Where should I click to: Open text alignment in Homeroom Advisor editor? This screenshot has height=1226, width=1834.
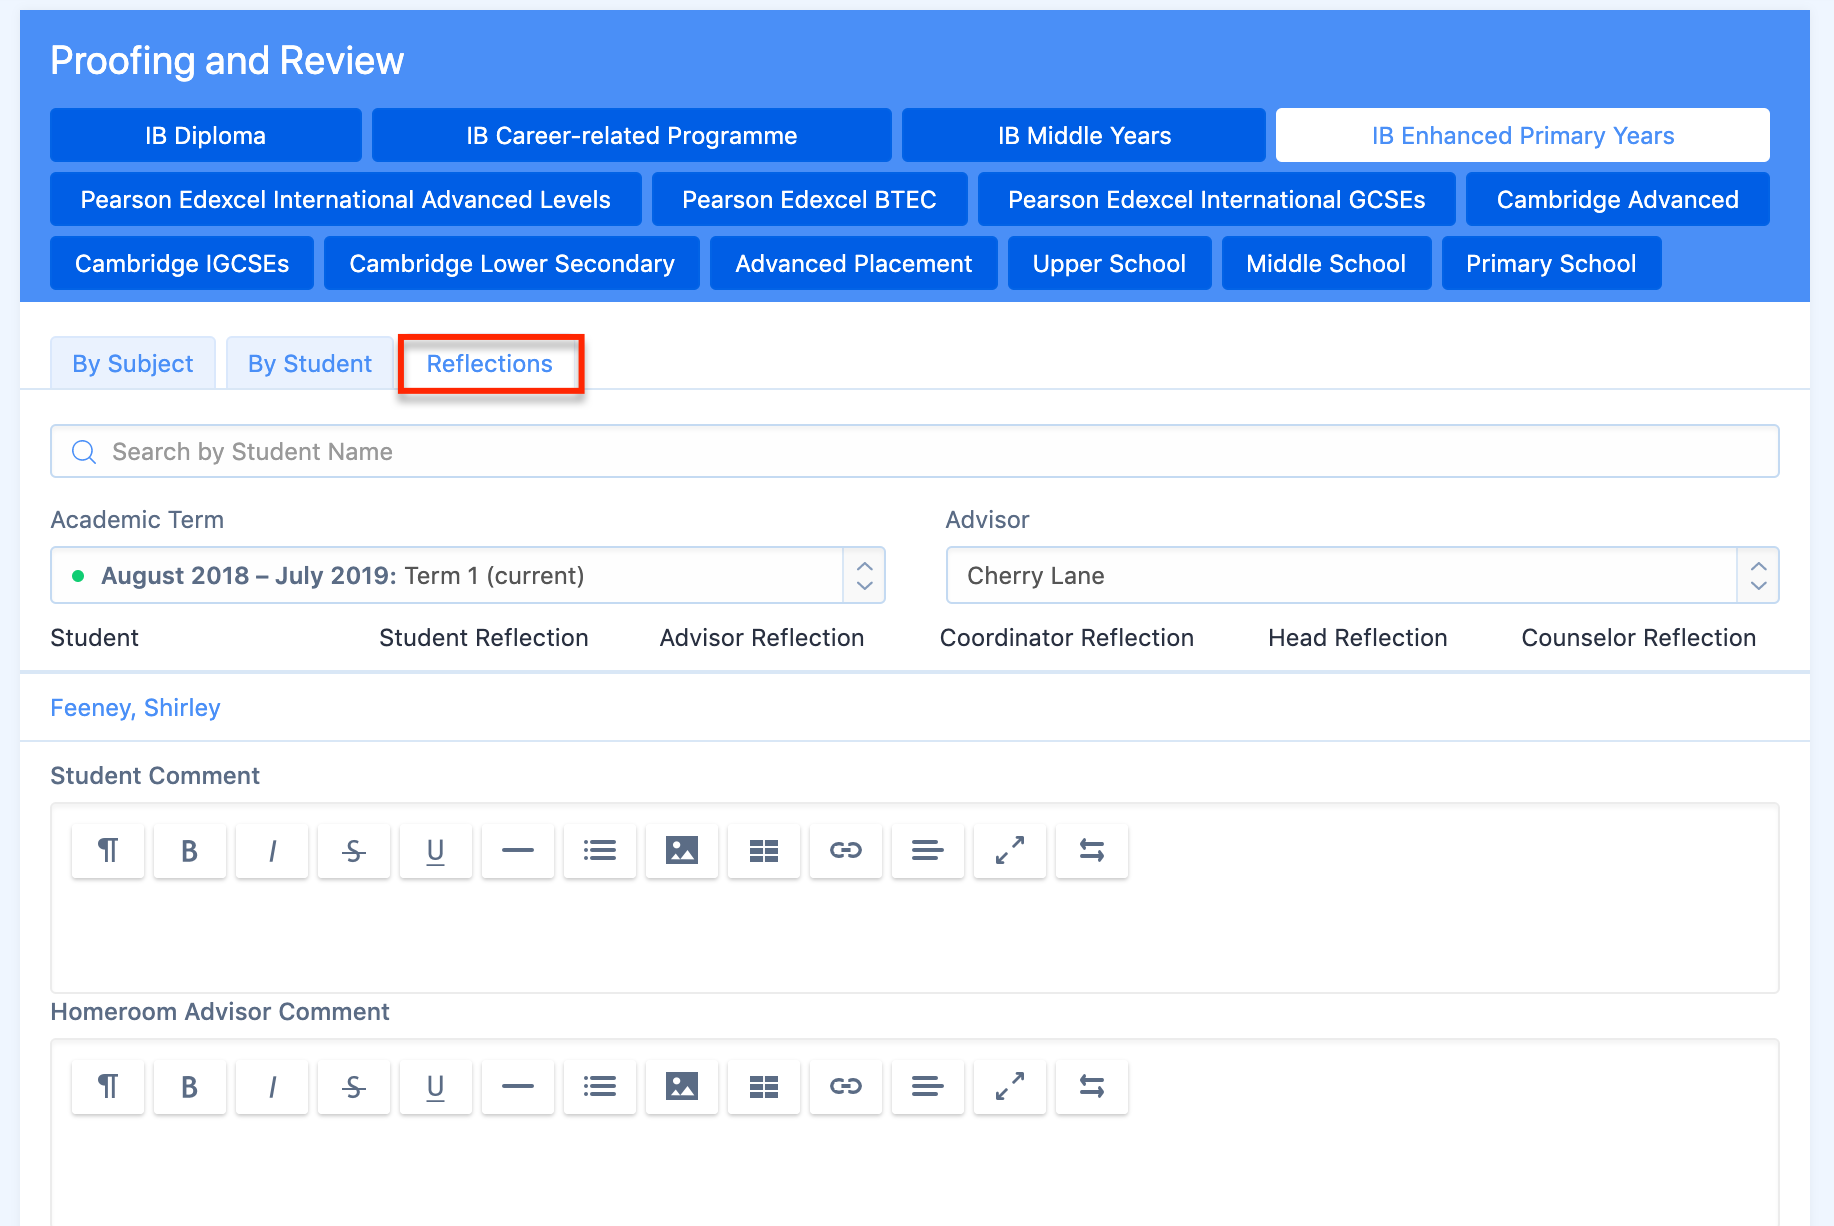coord(928,1087)
